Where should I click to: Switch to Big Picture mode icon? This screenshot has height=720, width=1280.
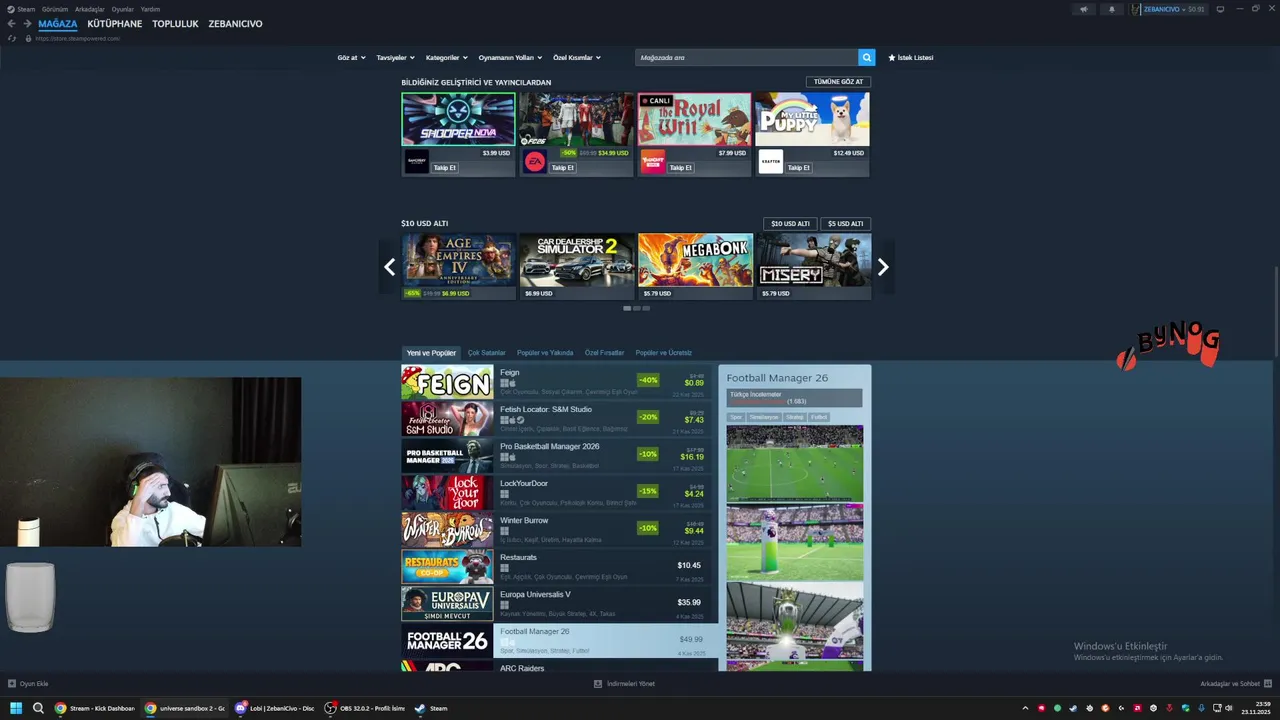(x=1220, y=9)
